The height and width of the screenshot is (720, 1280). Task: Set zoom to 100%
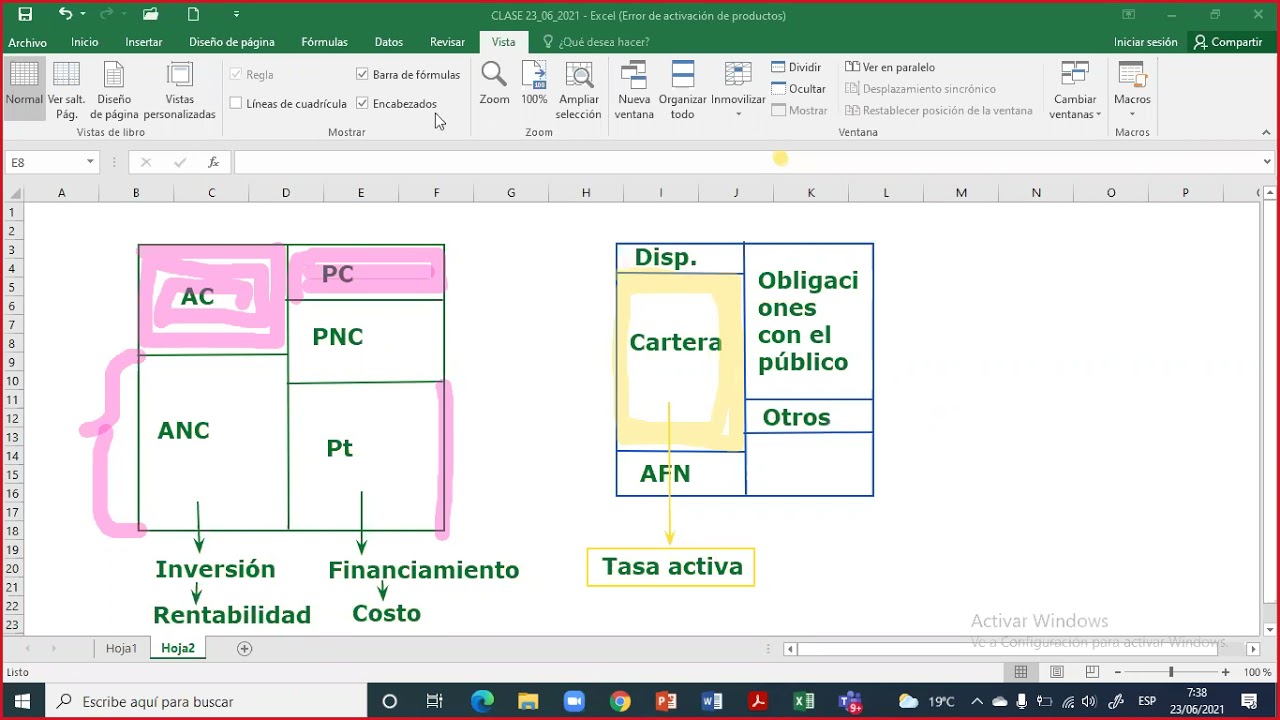(534, 83)
